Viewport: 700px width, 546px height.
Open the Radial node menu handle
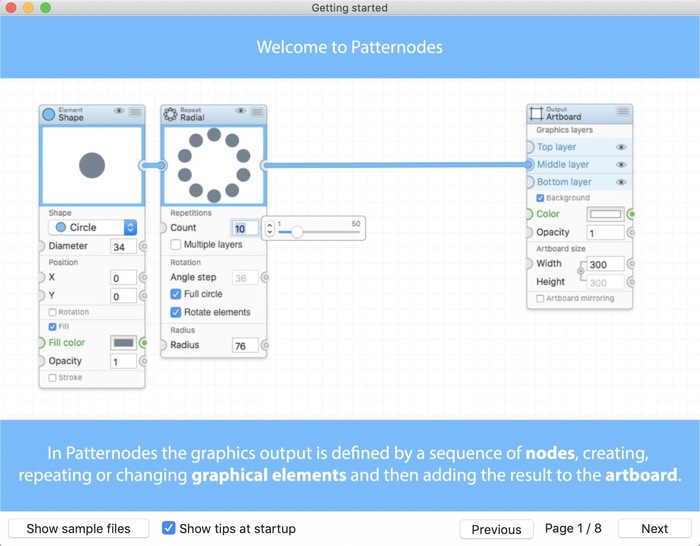pyautogui.click(x=257, y=112)
